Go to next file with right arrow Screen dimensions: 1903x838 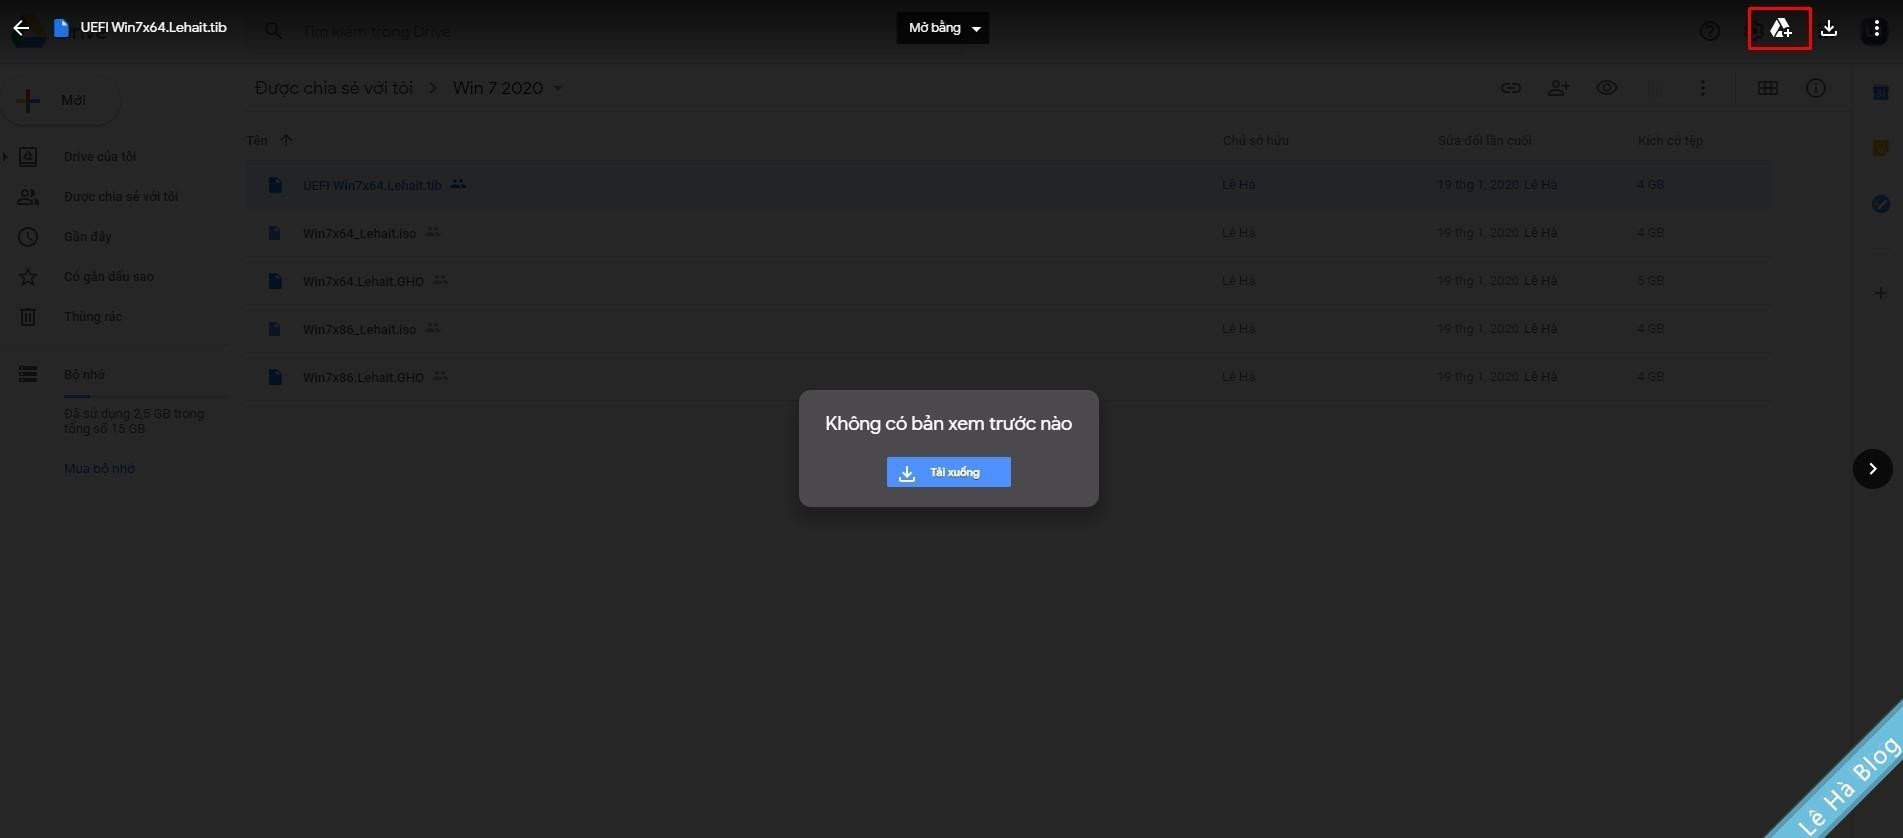[1872, 469]
